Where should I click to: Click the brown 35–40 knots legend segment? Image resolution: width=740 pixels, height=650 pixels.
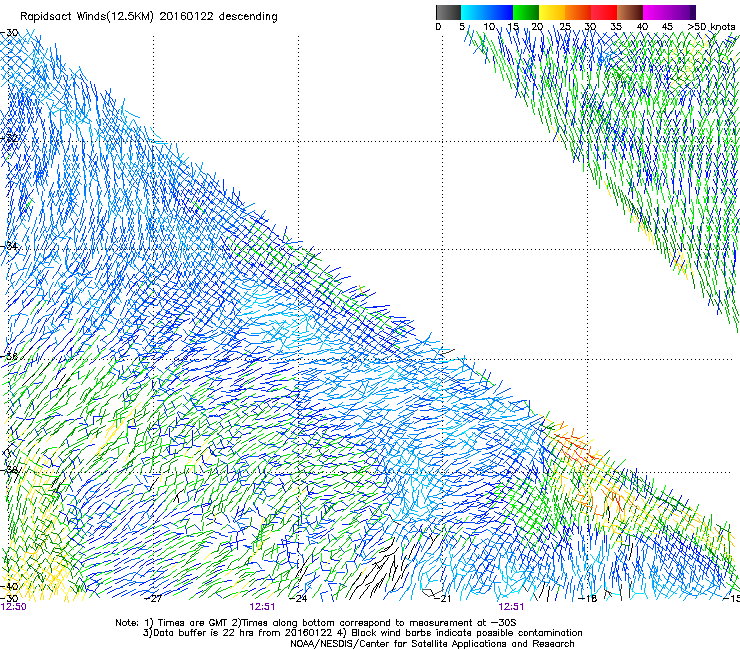[630, 12]
